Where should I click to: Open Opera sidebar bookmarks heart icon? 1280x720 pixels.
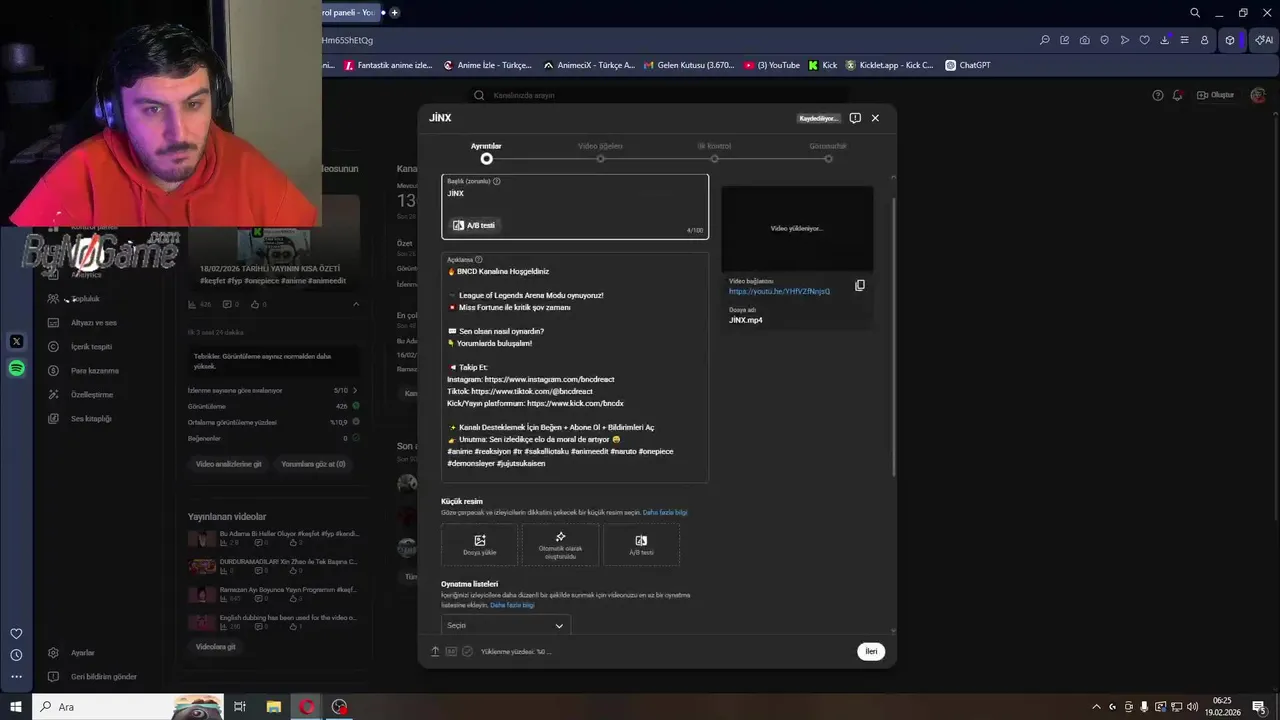click(16, 634)
